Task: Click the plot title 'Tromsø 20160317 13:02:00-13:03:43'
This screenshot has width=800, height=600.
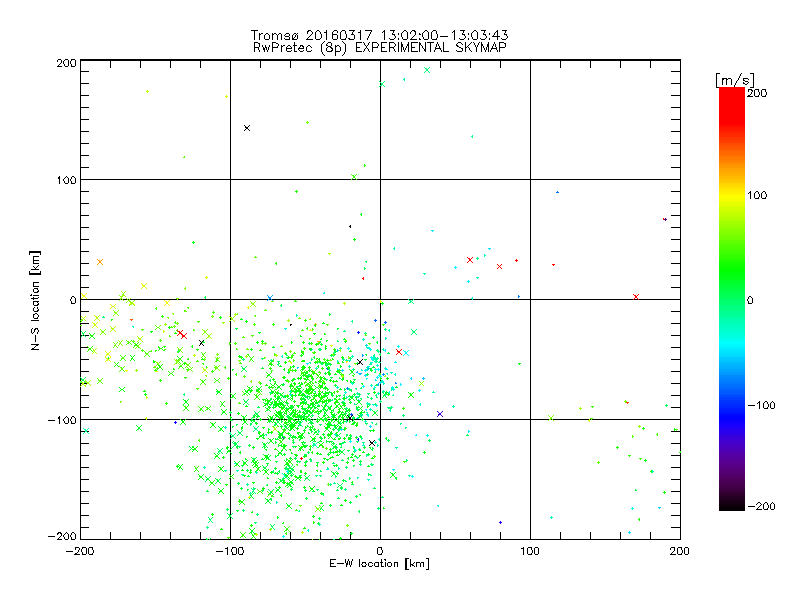Action: (379, 35)
